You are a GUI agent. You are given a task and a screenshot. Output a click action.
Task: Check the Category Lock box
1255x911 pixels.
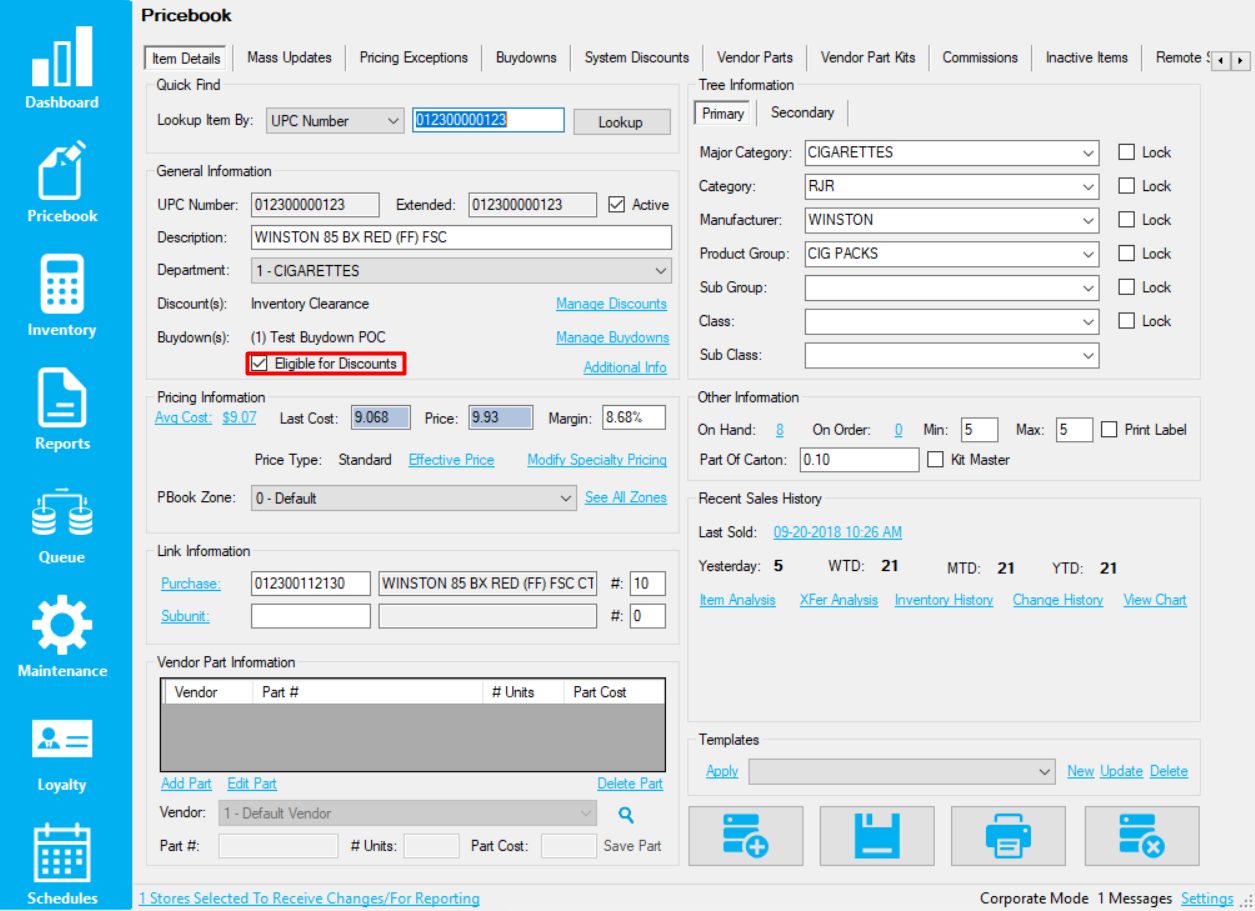pos(1127,186)
